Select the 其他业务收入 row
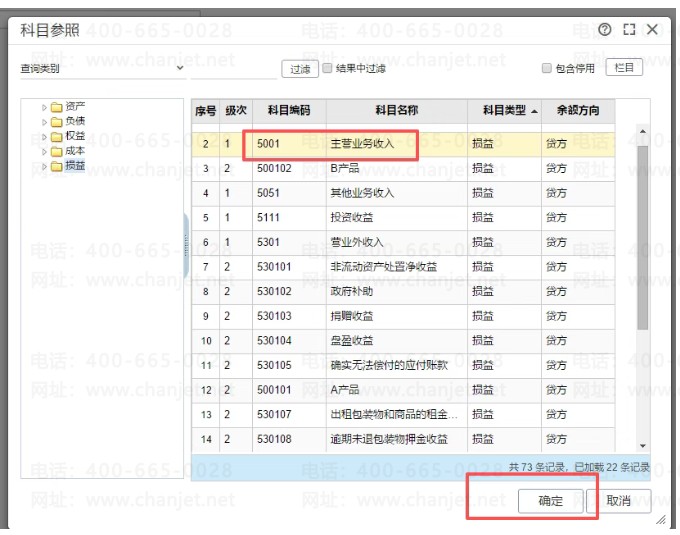The width and height of the screenshot is (680, 535). tap(403, 193)
